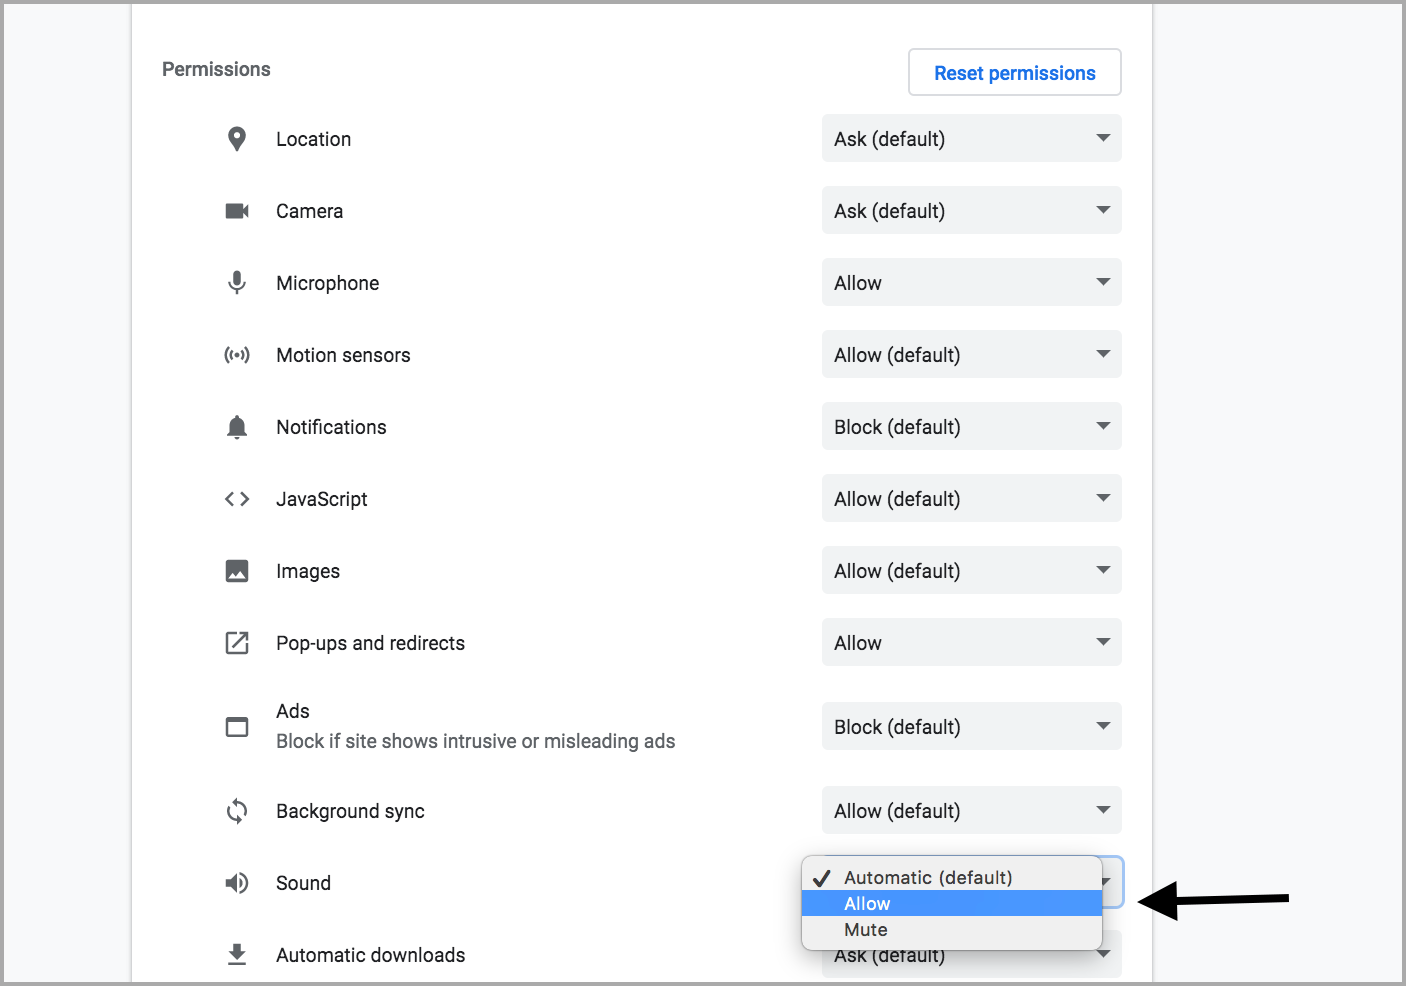Click the Sound speaker icon
The width and height of the screenshot is (1406, 986).
click(237, 883)
